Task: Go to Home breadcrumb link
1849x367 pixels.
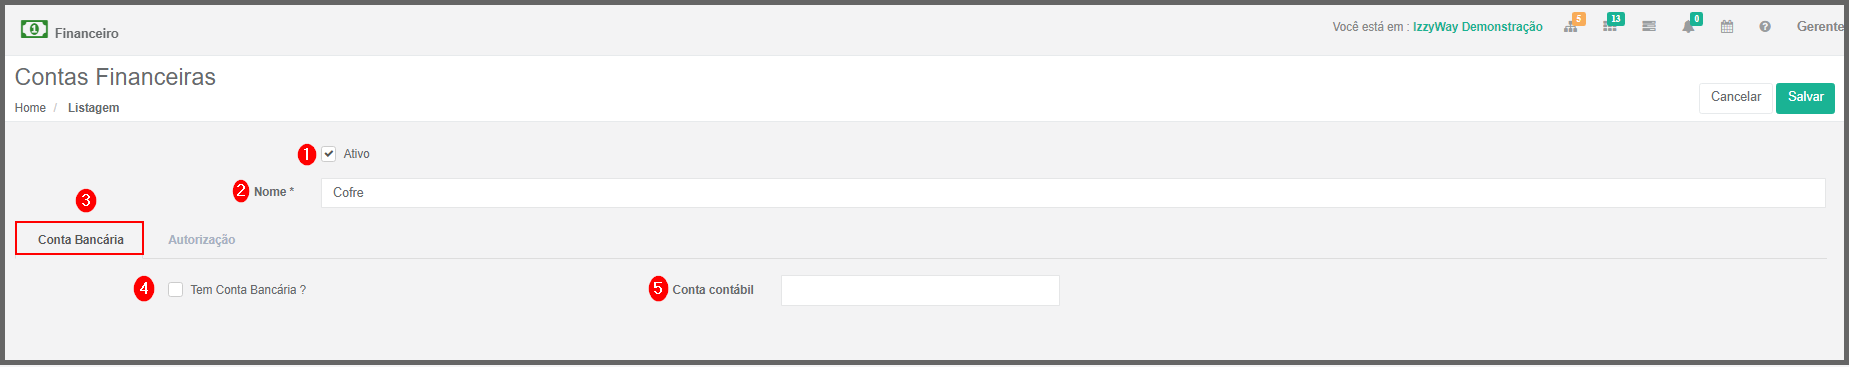Action: tap(30, 108)
